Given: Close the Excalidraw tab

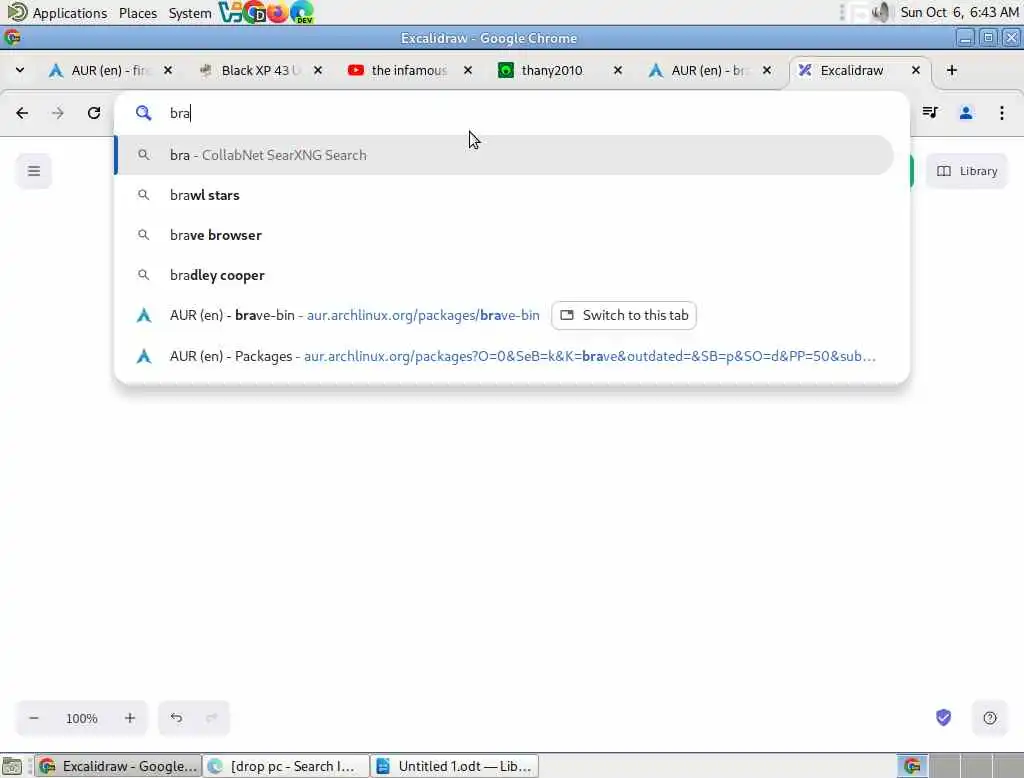Looking at the screenshot, I should [916, 70].
